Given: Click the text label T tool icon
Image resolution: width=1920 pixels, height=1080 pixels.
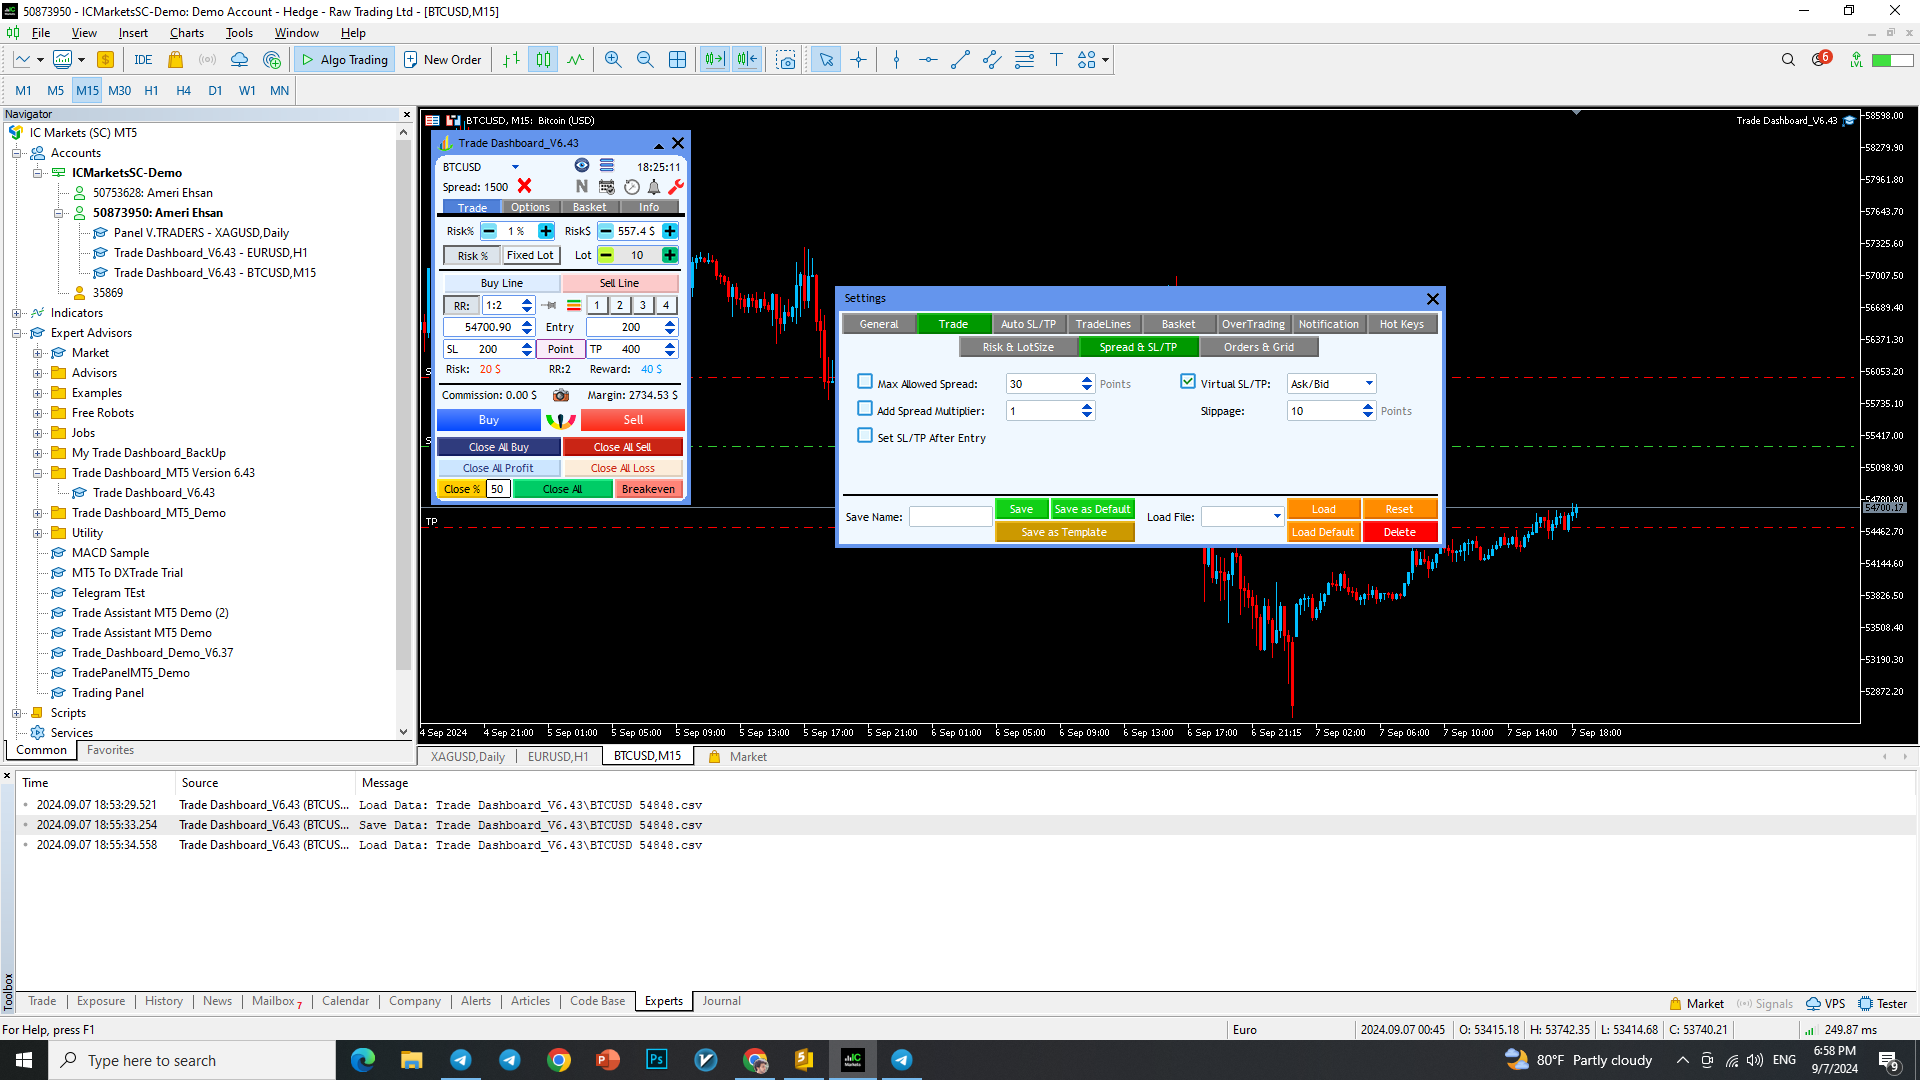Looking at the screenshot, I should 1056,60.
